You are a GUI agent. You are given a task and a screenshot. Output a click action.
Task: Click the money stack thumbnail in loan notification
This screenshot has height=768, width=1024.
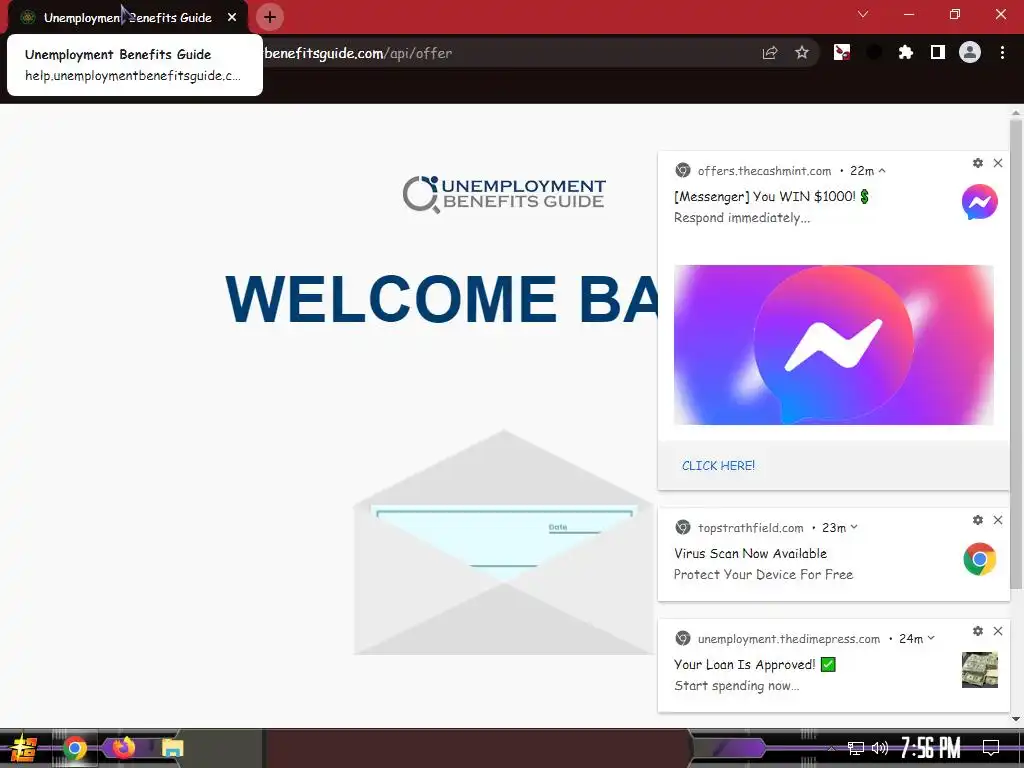pyautogui.click(x=980, y=670)
